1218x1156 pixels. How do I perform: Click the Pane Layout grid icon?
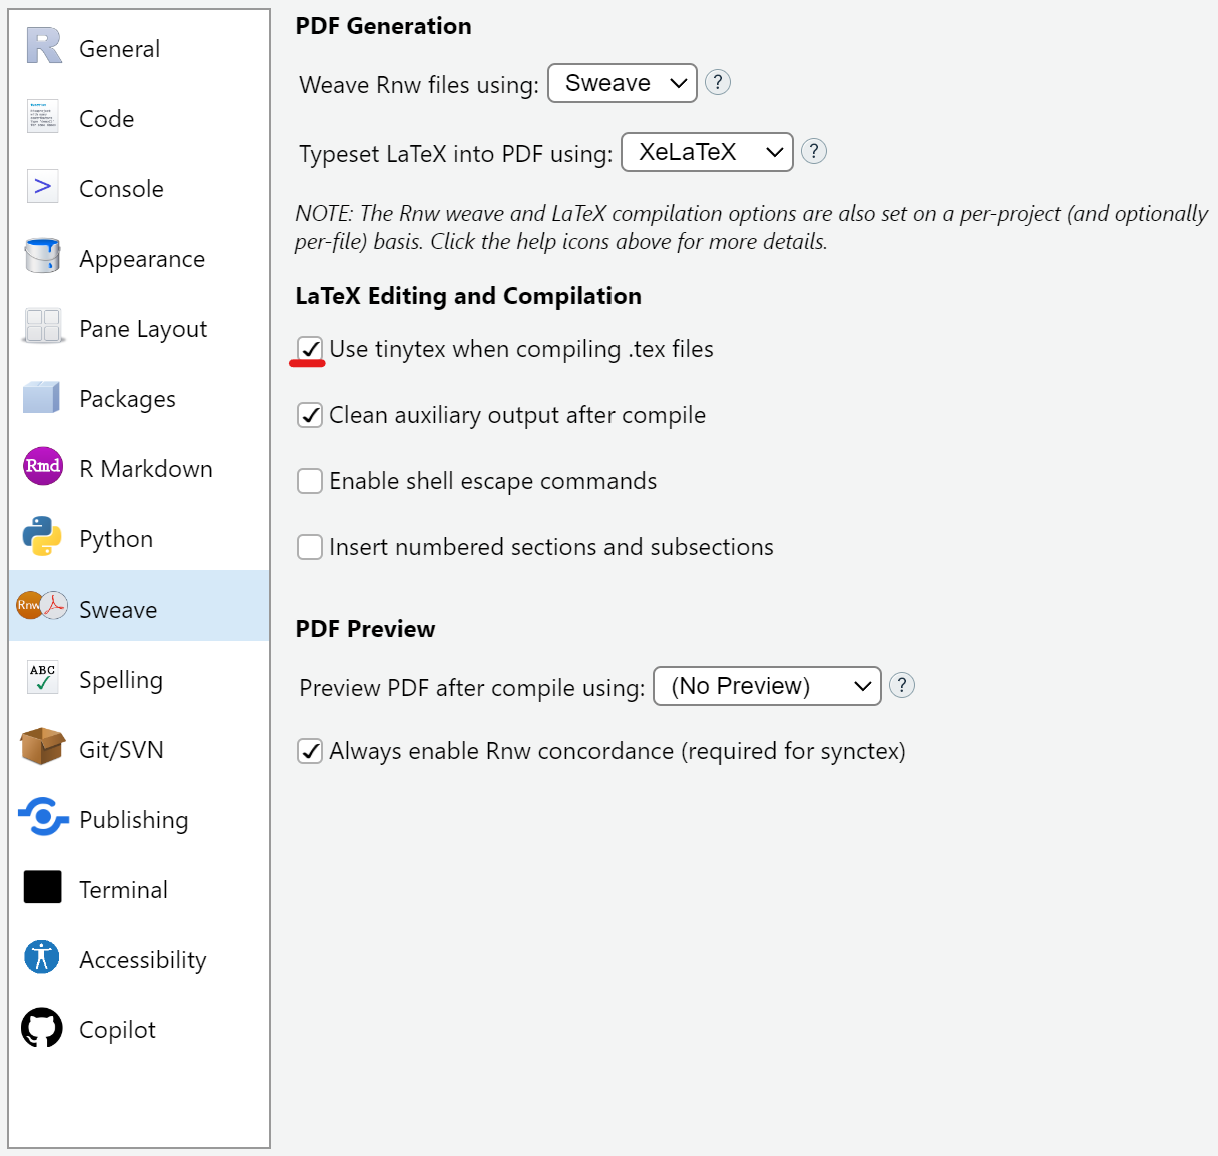[x=43, y=327]
